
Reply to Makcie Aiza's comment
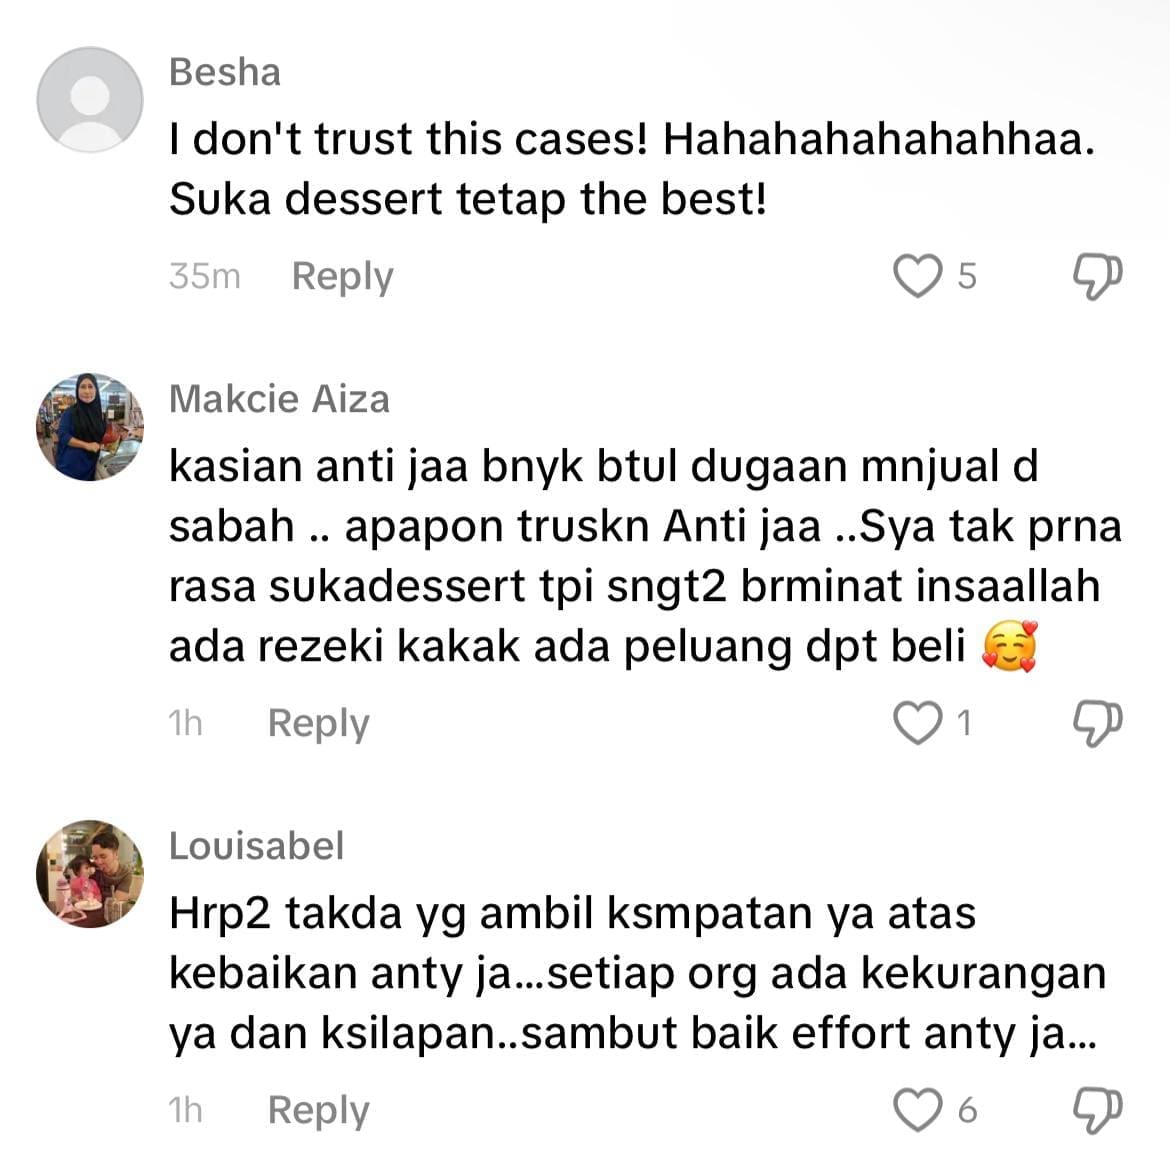coord(319,723)
